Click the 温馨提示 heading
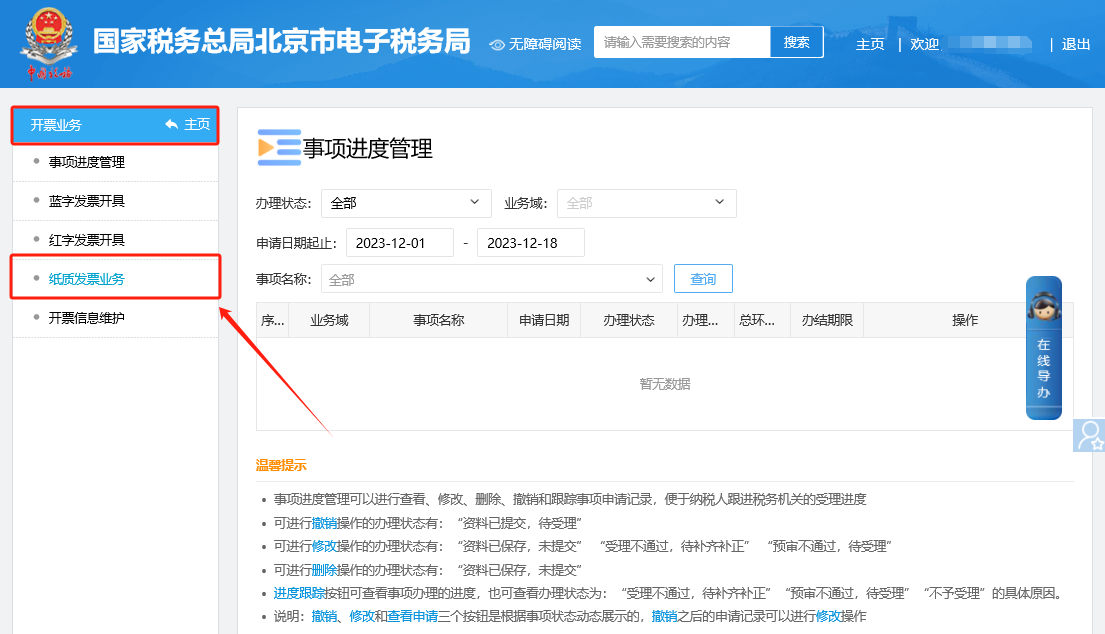The height and width of the screenshot is (634, 1105). (281, 465)
